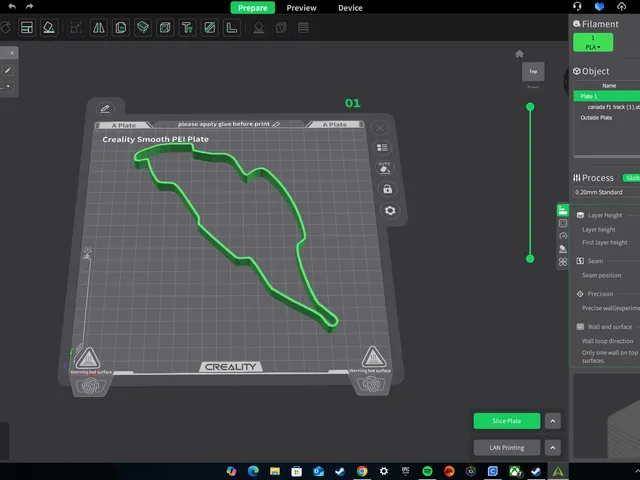The height and width of the screenshot is (480, 640).
Task: Click the blue model library icon in top bar
Action: tap(599, 7)
